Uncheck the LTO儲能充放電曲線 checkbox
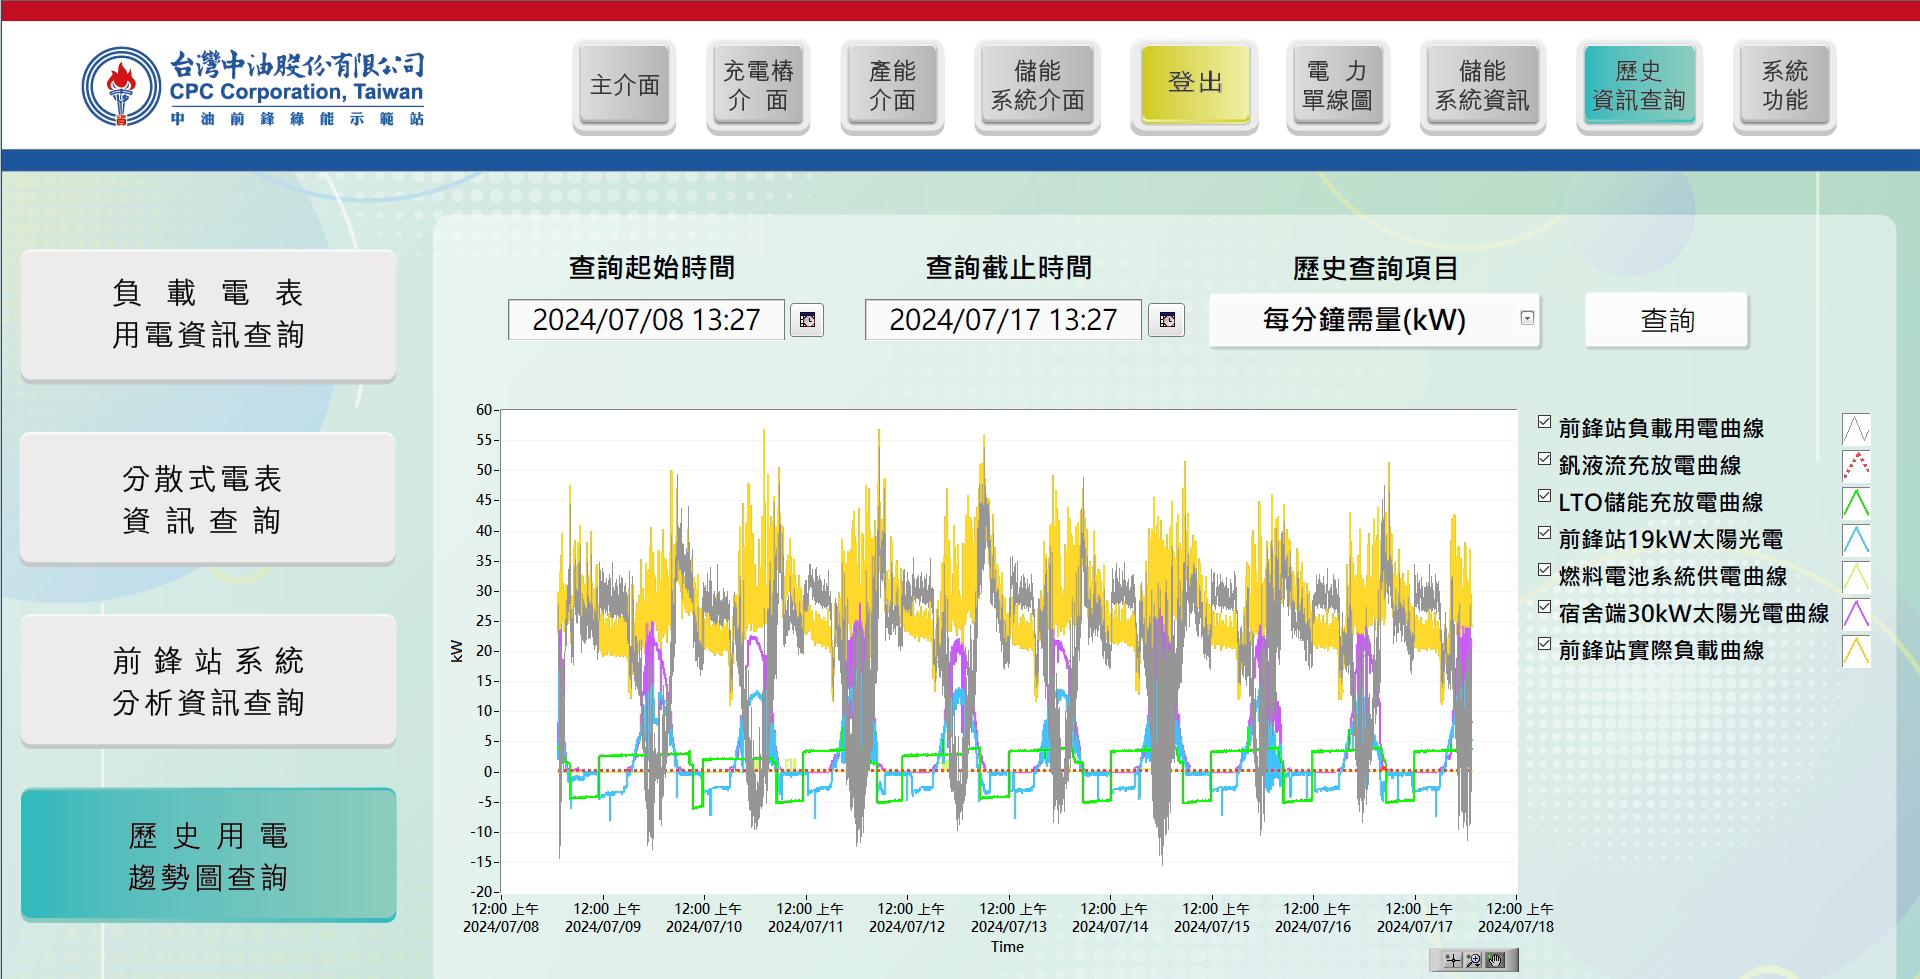This screenshot has width=1920, height=979. click(1544, 496)
